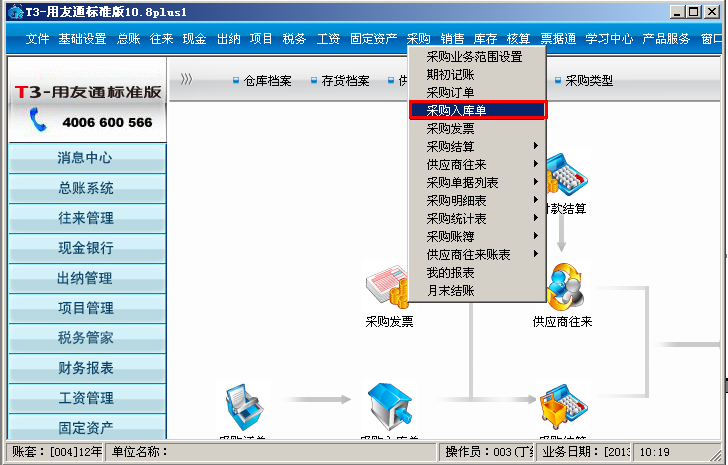Select 采购发票 in the dropdown menu

(x=477, y=129)
